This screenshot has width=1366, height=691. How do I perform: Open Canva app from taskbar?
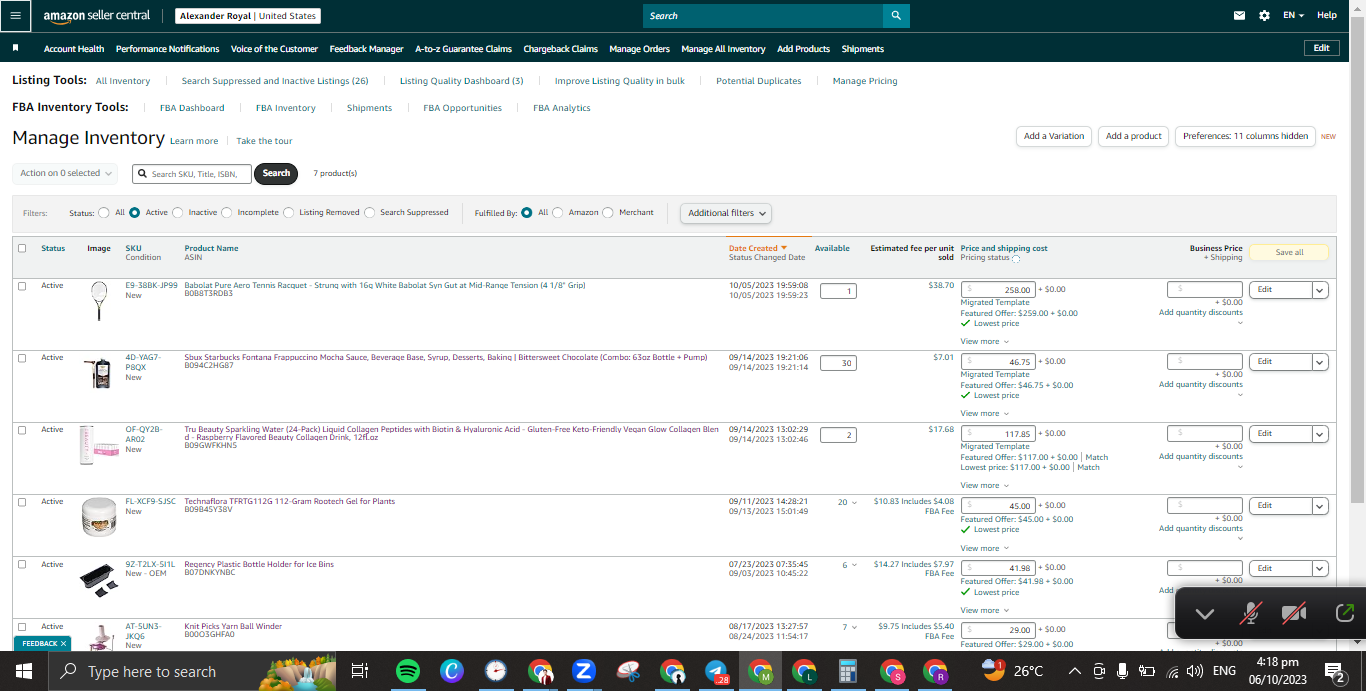pos(452,671)
